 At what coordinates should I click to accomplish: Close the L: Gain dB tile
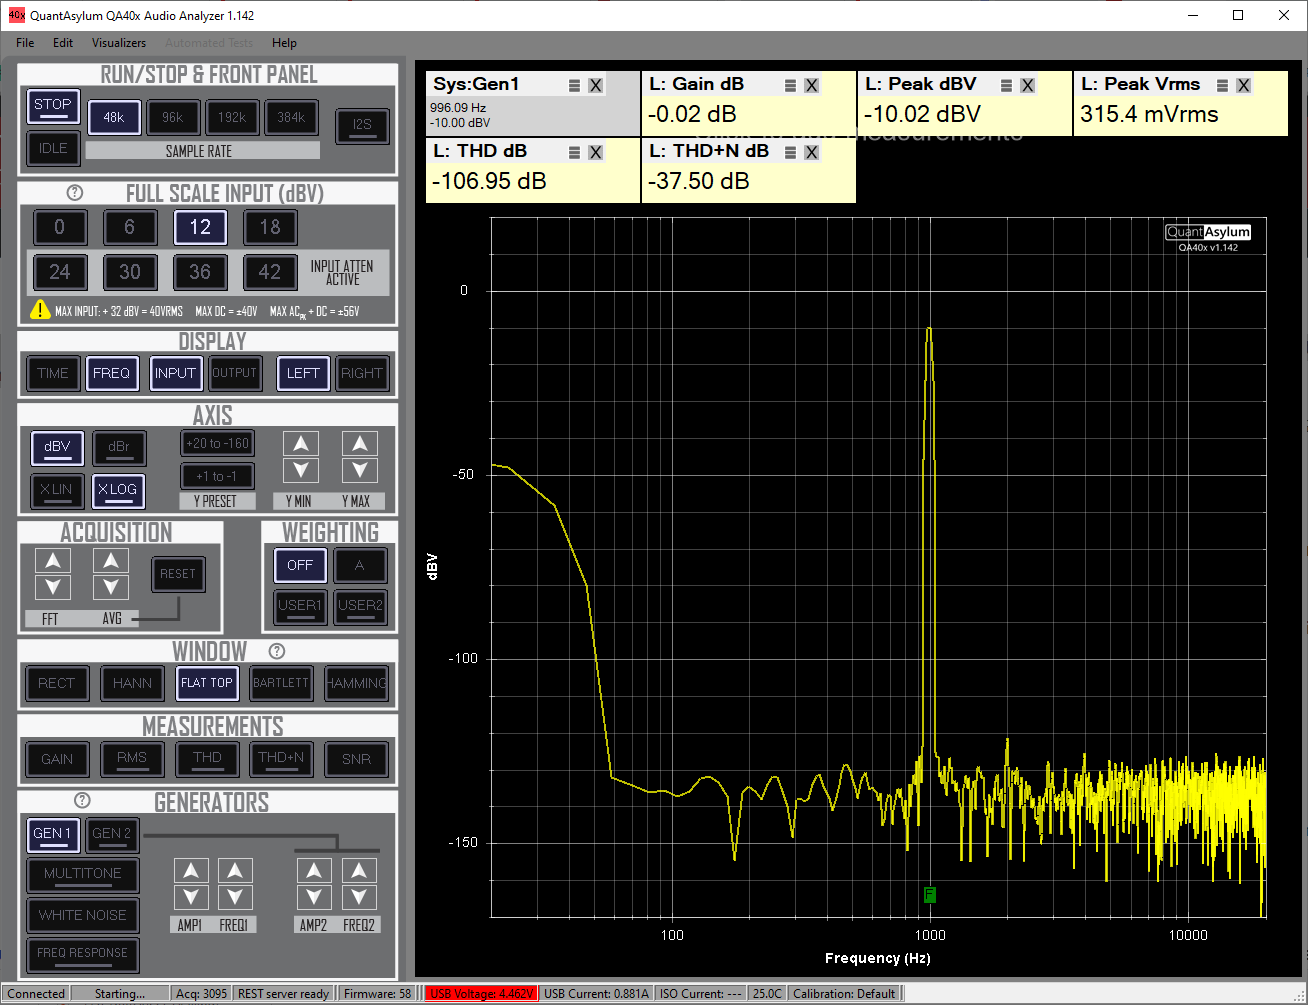click(x=812, y=86)
